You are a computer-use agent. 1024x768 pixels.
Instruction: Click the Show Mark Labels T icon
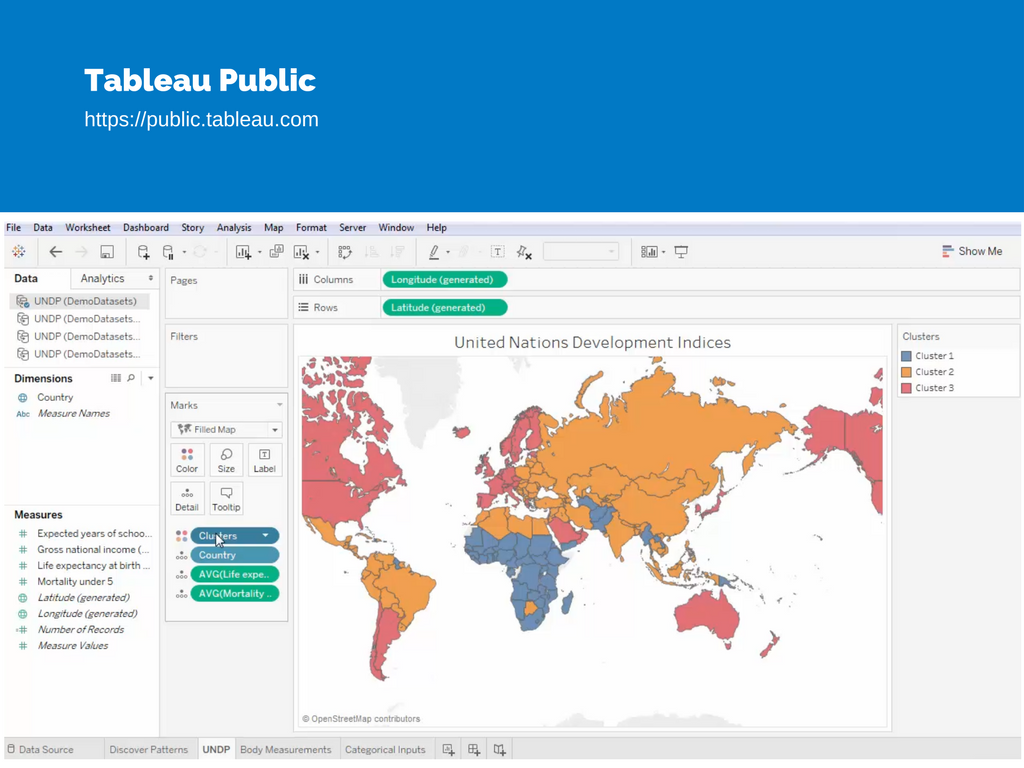coord(498,252)
